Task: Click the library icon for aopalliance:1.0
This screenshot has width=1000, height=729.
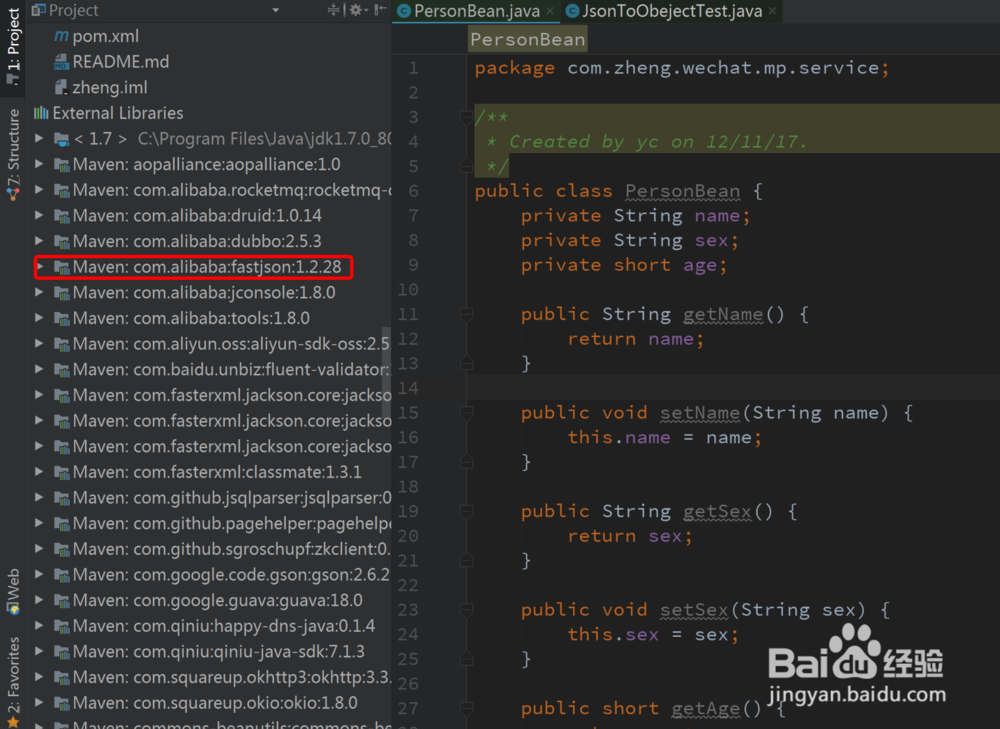Action: 62,165
